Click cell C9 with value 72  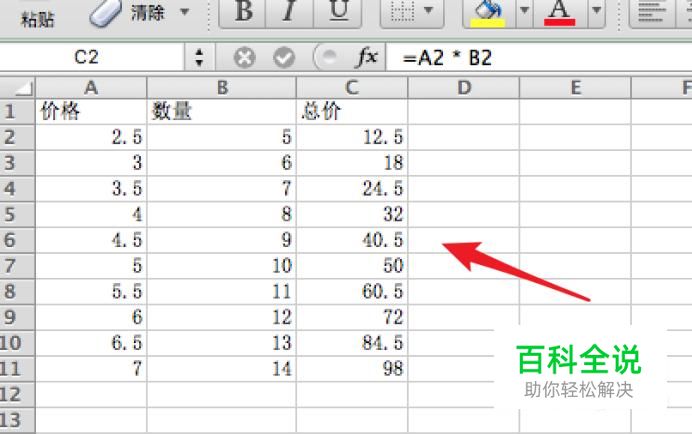click(x=352, y=317)
